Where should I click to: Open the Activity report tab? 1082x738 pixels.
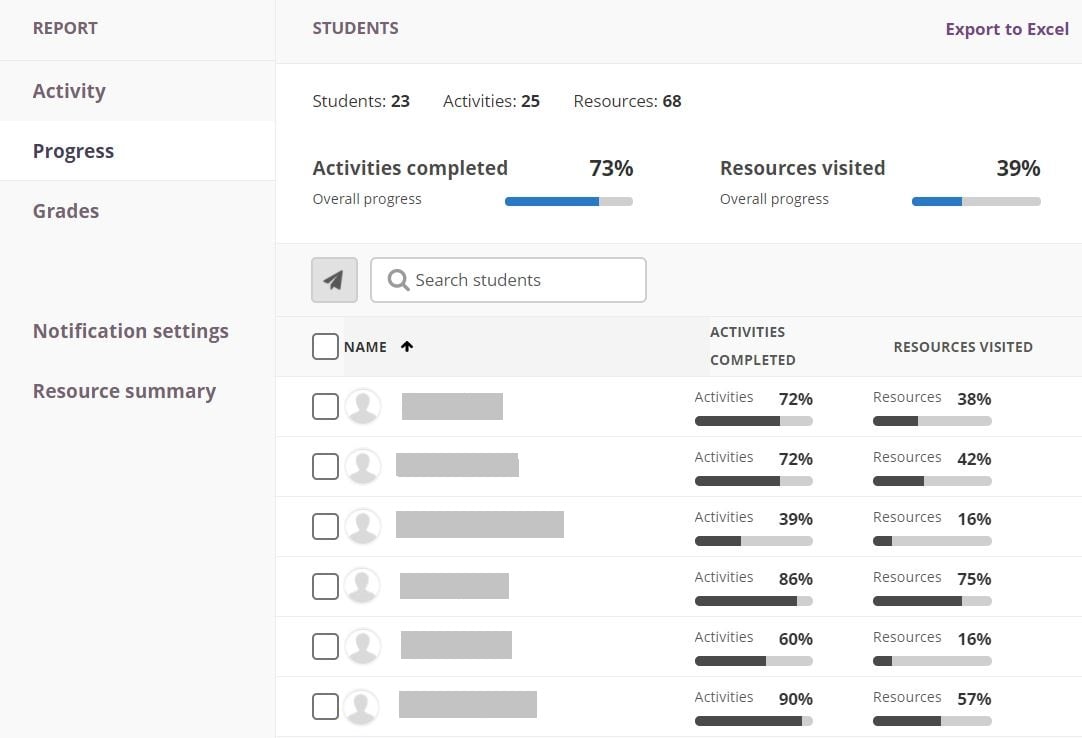coord(69,91)
